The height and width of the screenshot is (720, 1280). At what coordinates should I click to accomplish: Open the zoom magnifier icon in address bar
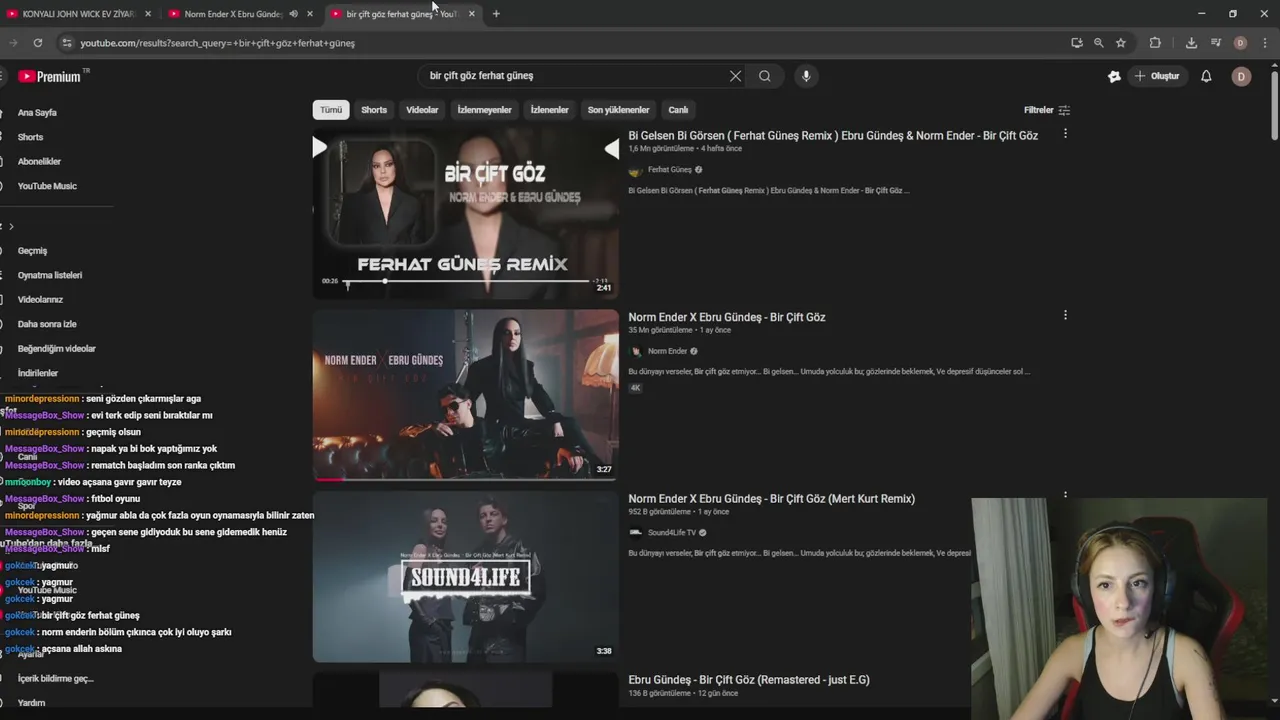tap(1098, 43)
